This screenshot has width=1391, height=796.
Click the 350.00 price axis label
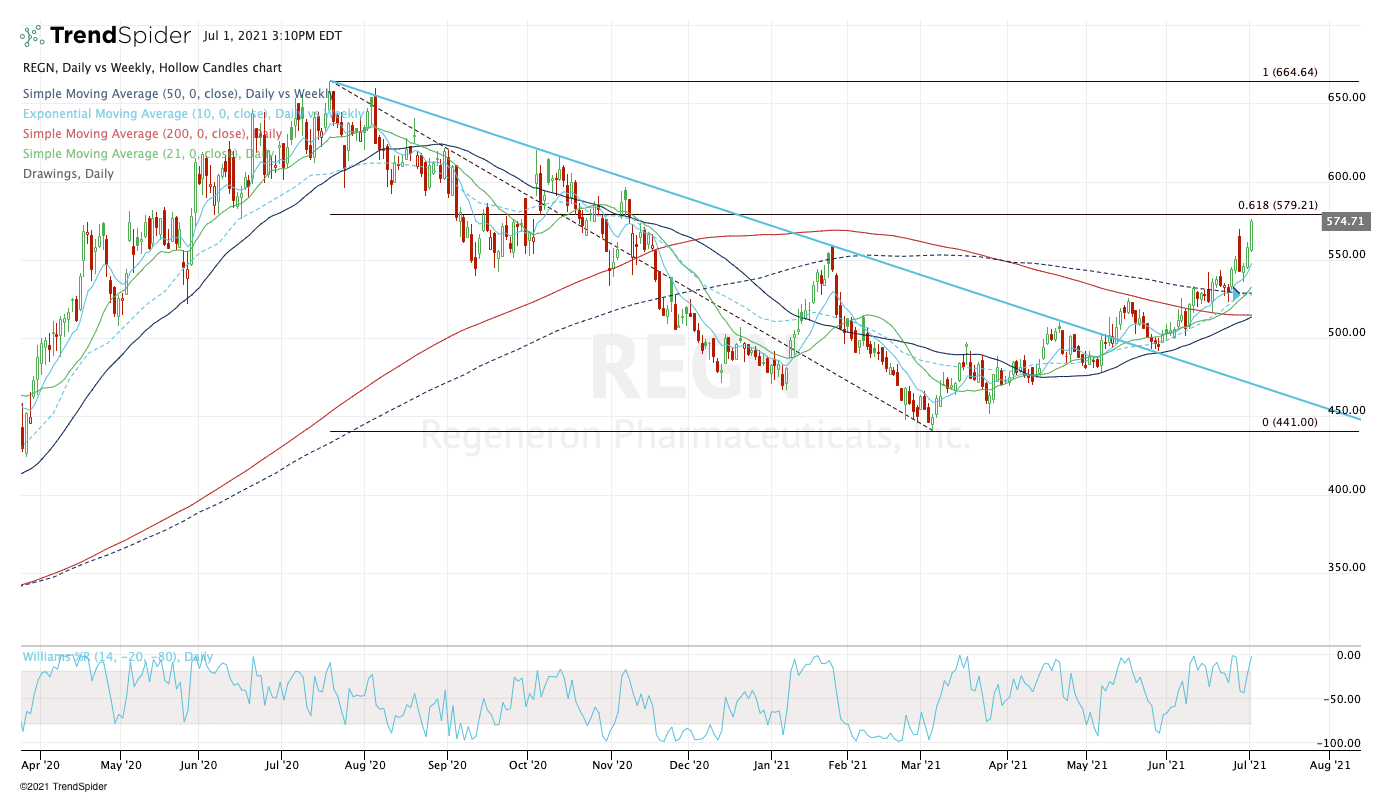[1346, 567]
